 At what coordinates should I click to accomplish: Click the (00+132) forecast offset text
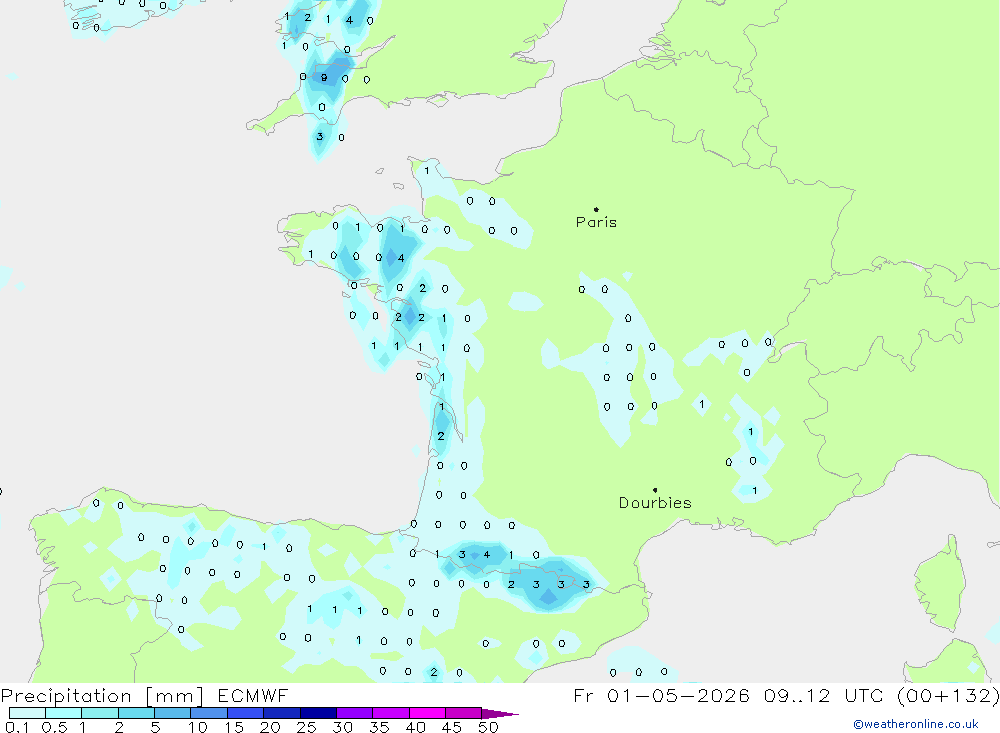948,695
